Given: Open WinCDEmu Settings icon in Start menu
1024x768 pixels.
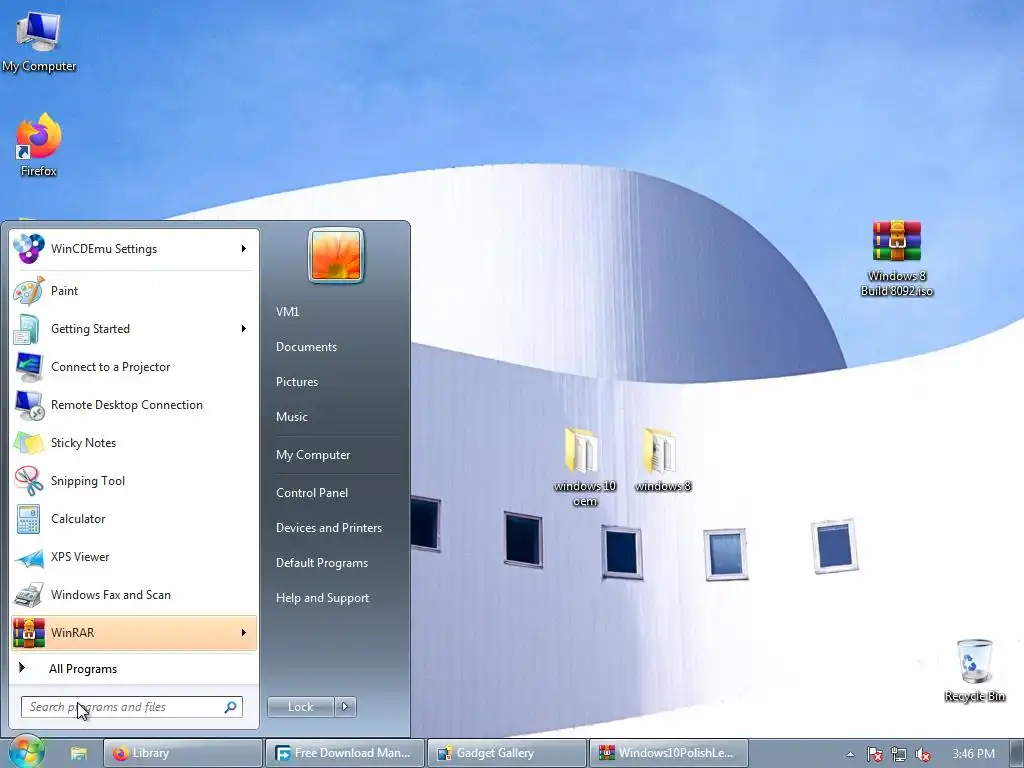Looking at the screenshot, I should pyautogui.click(x=28, y=249).
